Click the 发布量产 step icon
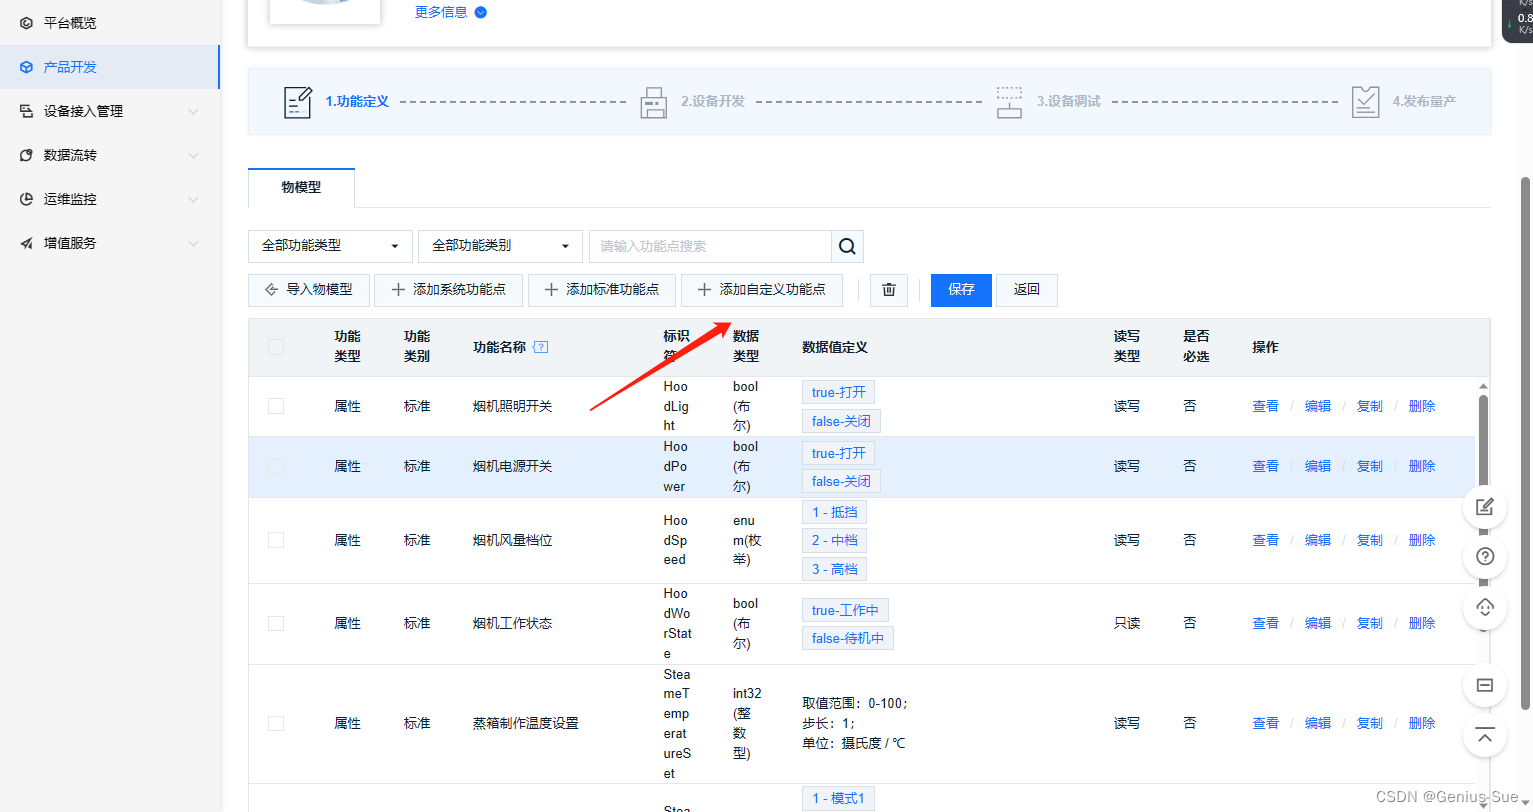1533x812 pixels. coord(1365,102)
